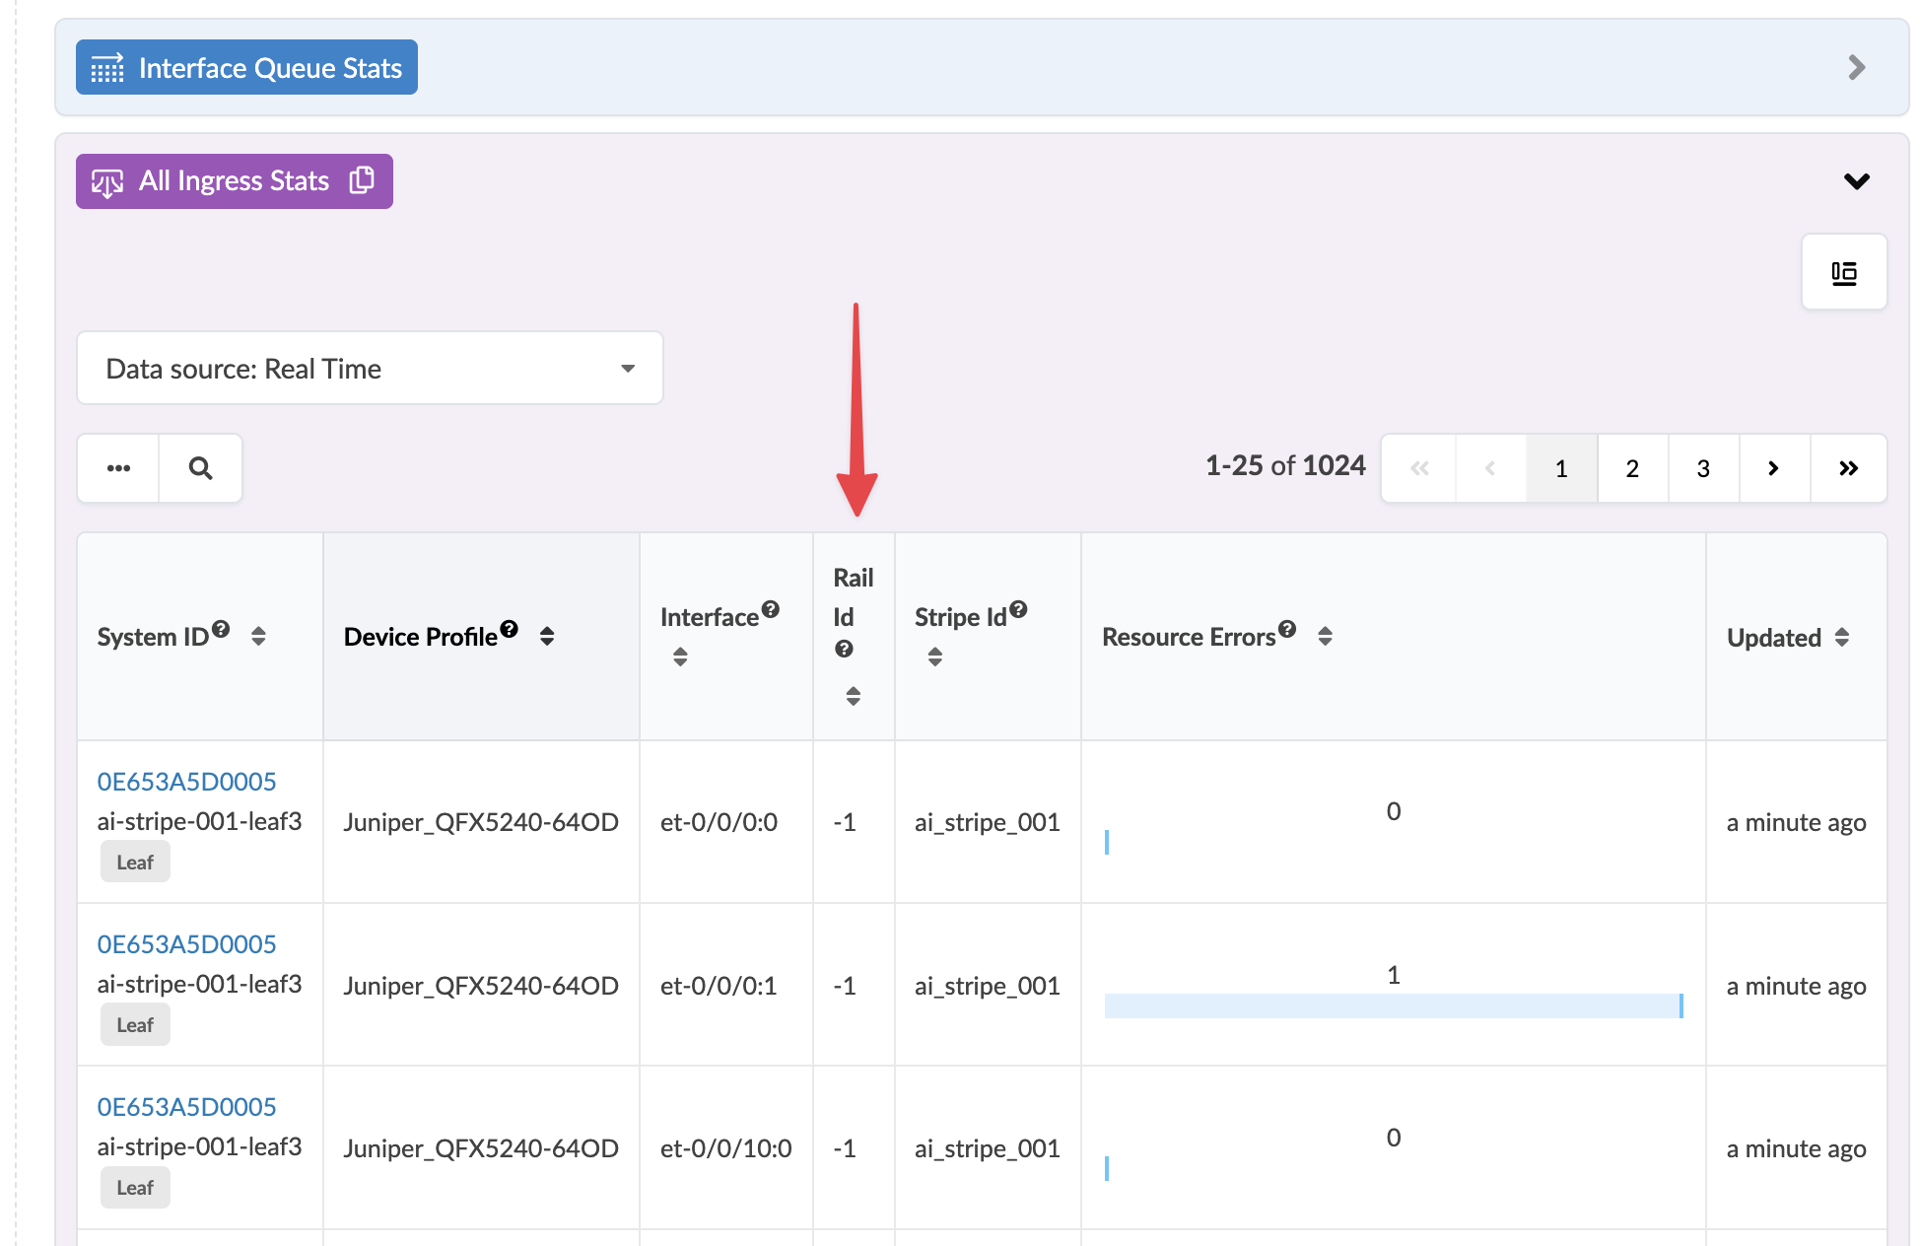Sort table by Updated column
Viewport: 1920px width, 1246px height.
coord(1842,637)
